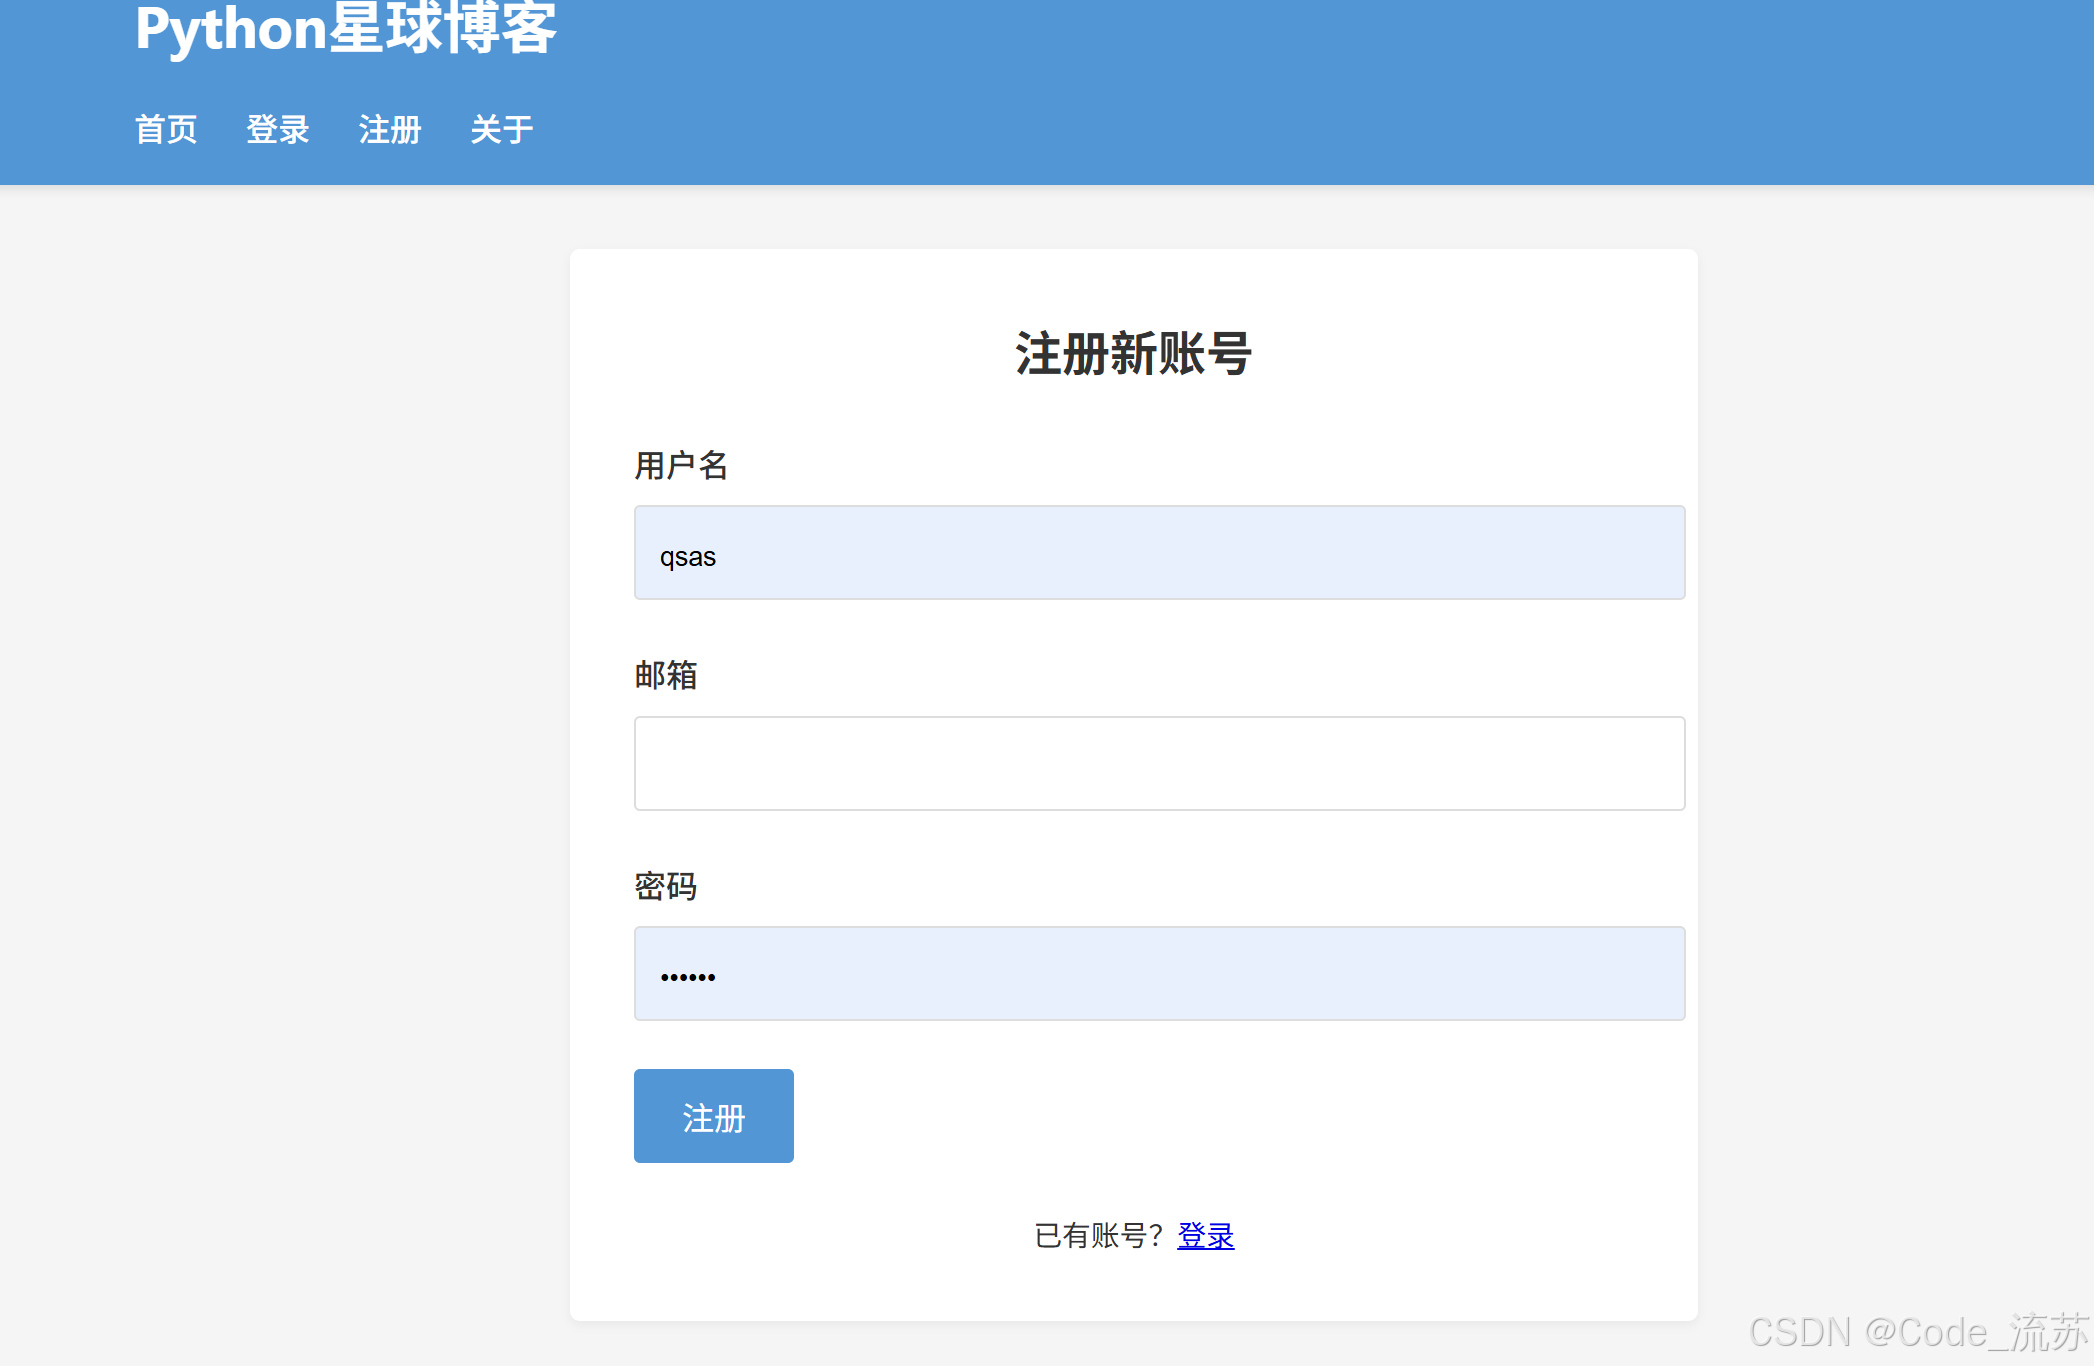Screen dimensions: 2094x1366
Task: Focus the 密码 field with masked dots
Action: [1159, 973]
